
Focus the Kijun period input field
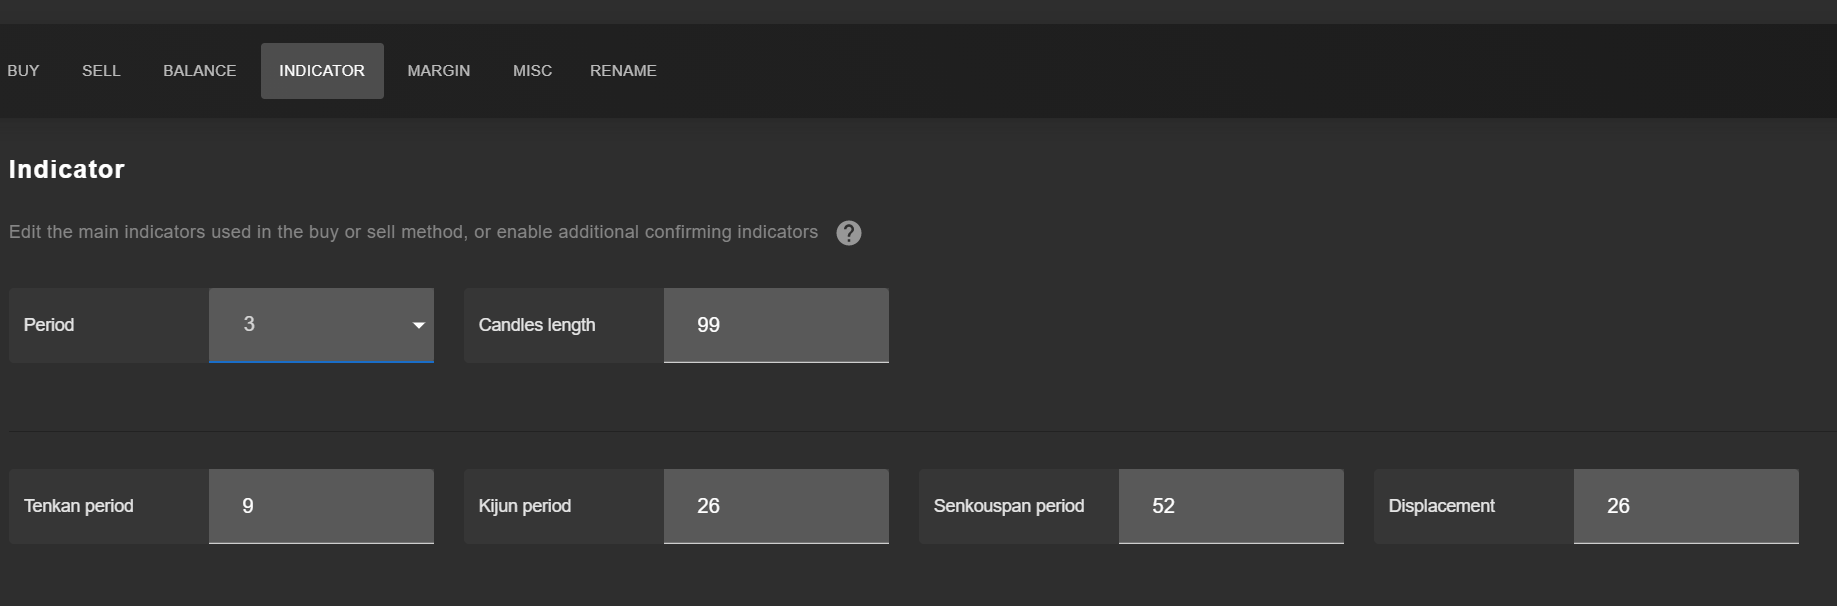(776, 506)
